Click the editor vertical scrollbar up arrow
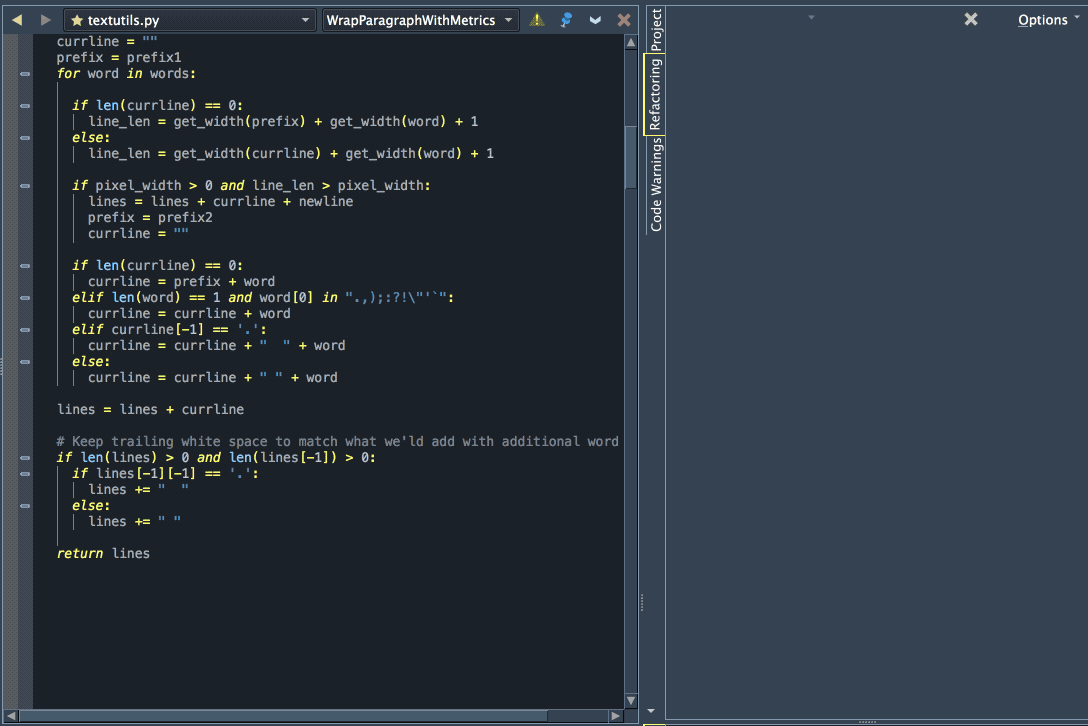Image resolution: width=1088 pixels, height=726 pixels. [631, 43]
